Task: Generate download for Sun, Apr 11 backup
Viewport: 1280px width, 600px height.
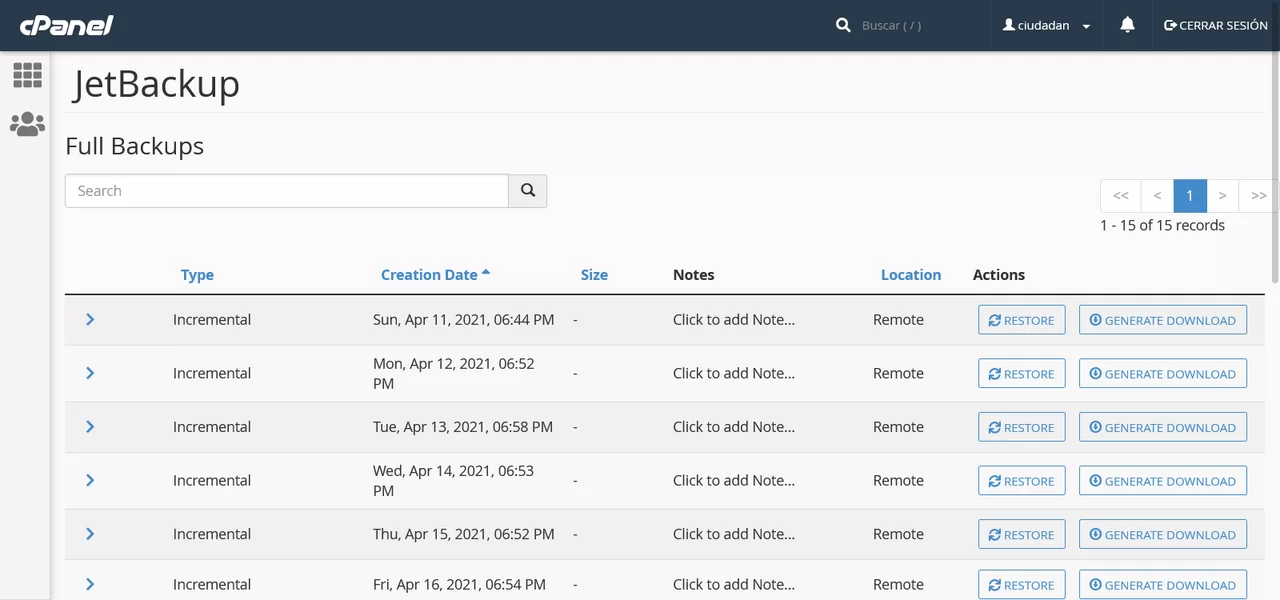Action: (1163, 320)
